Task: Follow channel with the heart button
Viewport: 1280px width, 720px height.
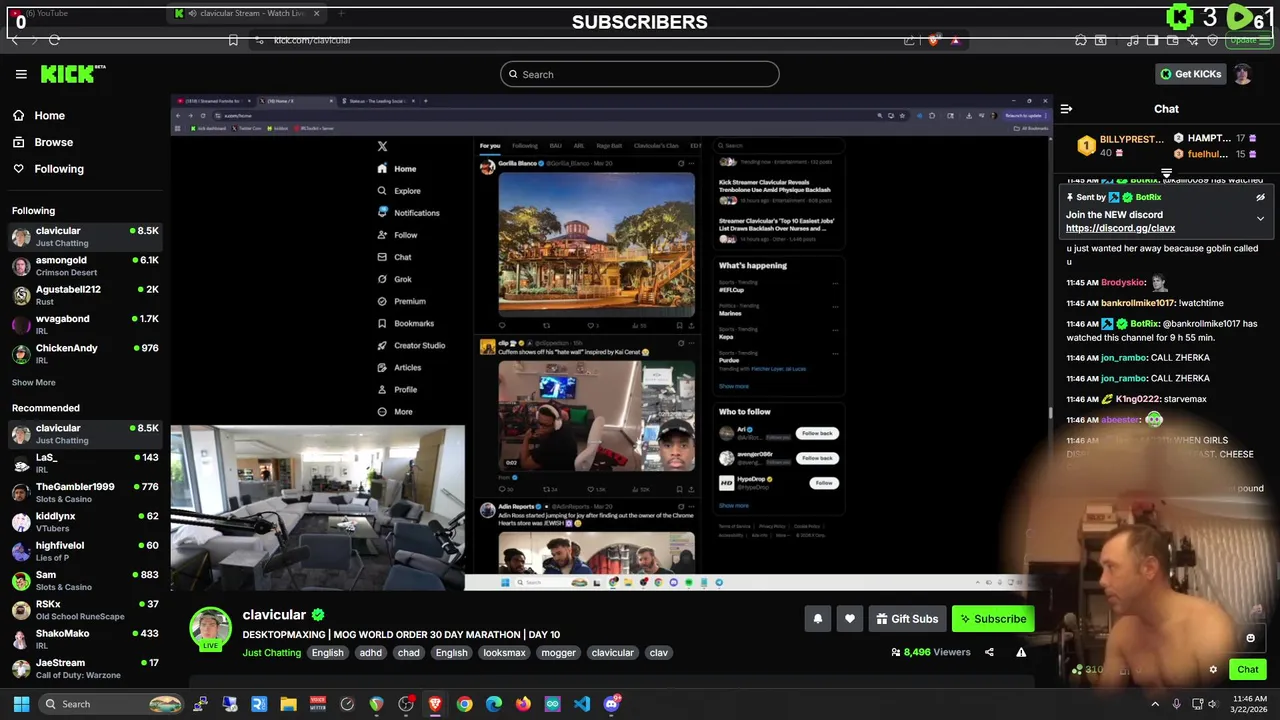Action: 849,619
